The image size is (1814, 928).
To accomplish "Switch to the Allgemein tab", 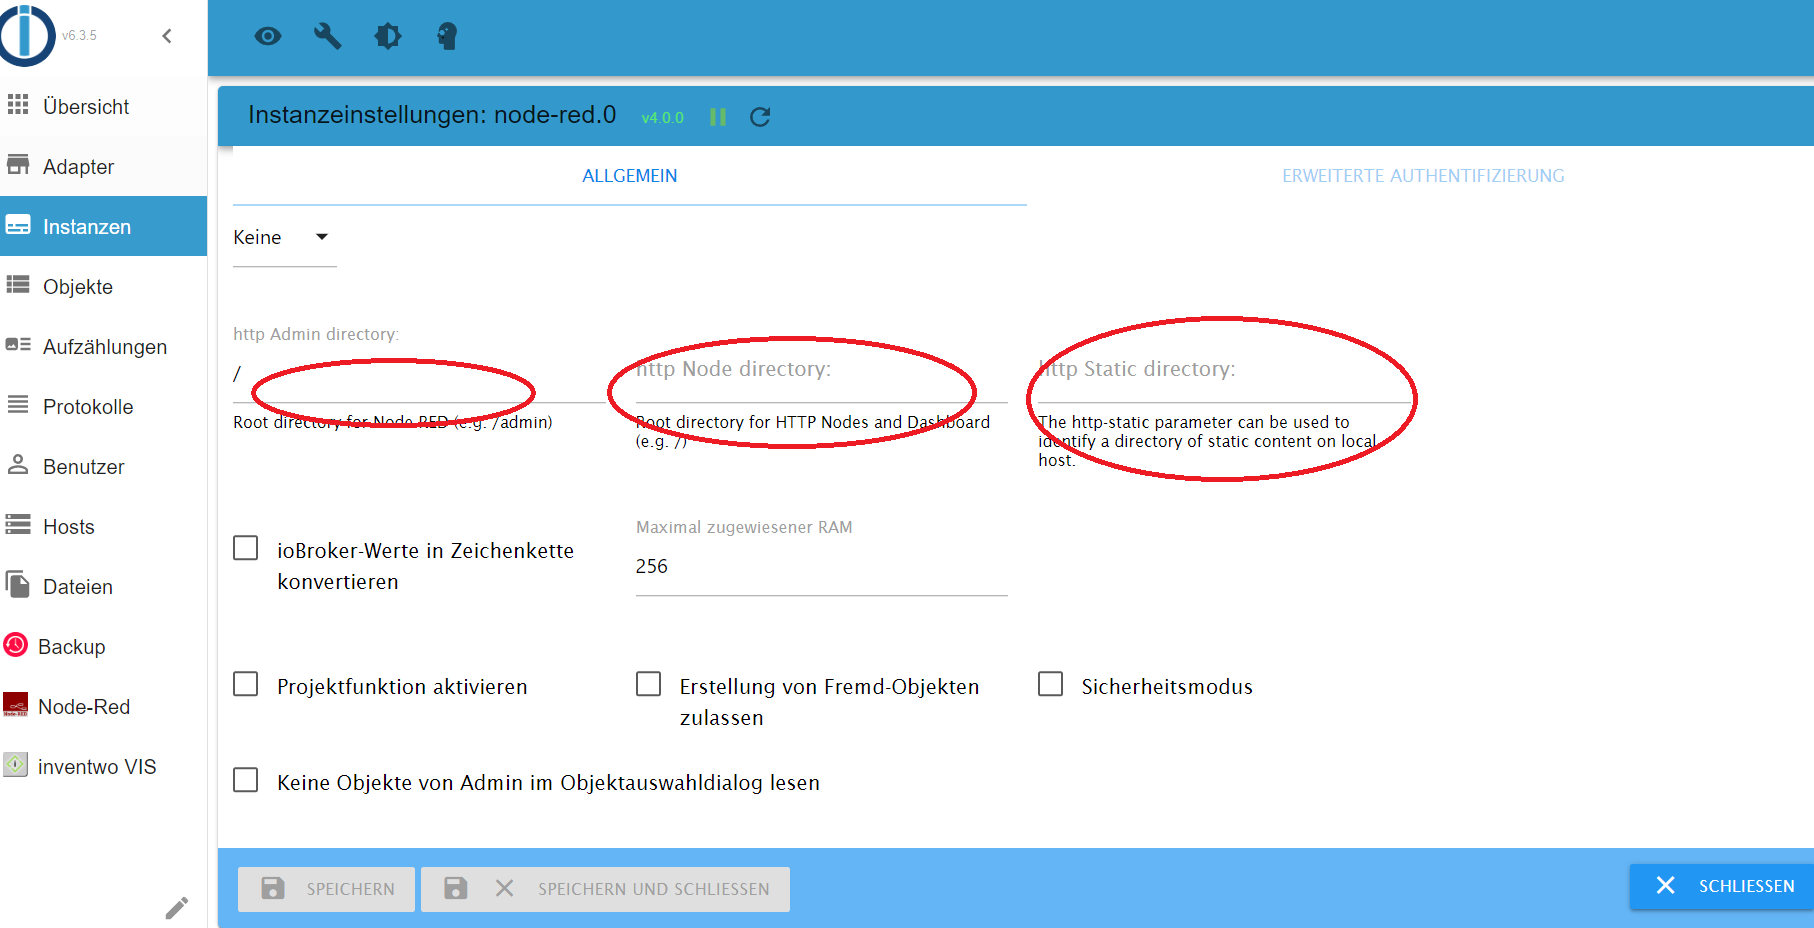I will pyautogui.click(x=630, y=176).
